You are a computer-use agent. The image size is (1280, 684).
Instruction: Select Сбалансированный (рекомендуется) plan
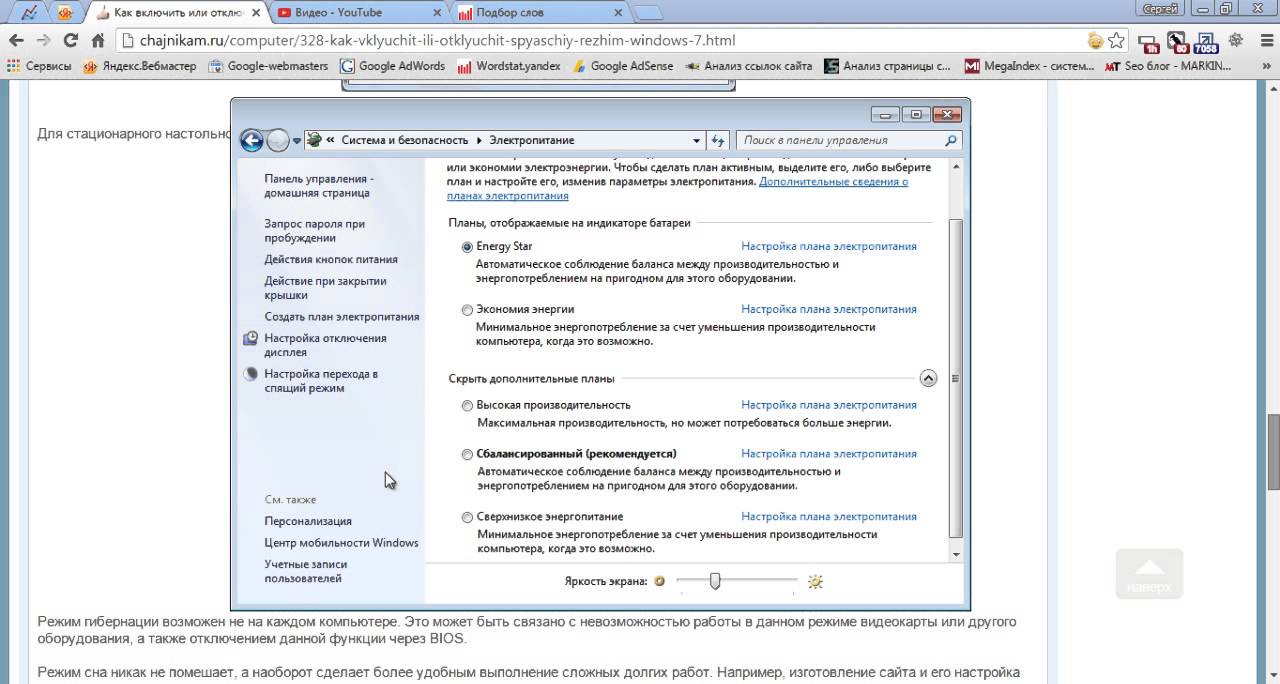(x=467, y=454)
